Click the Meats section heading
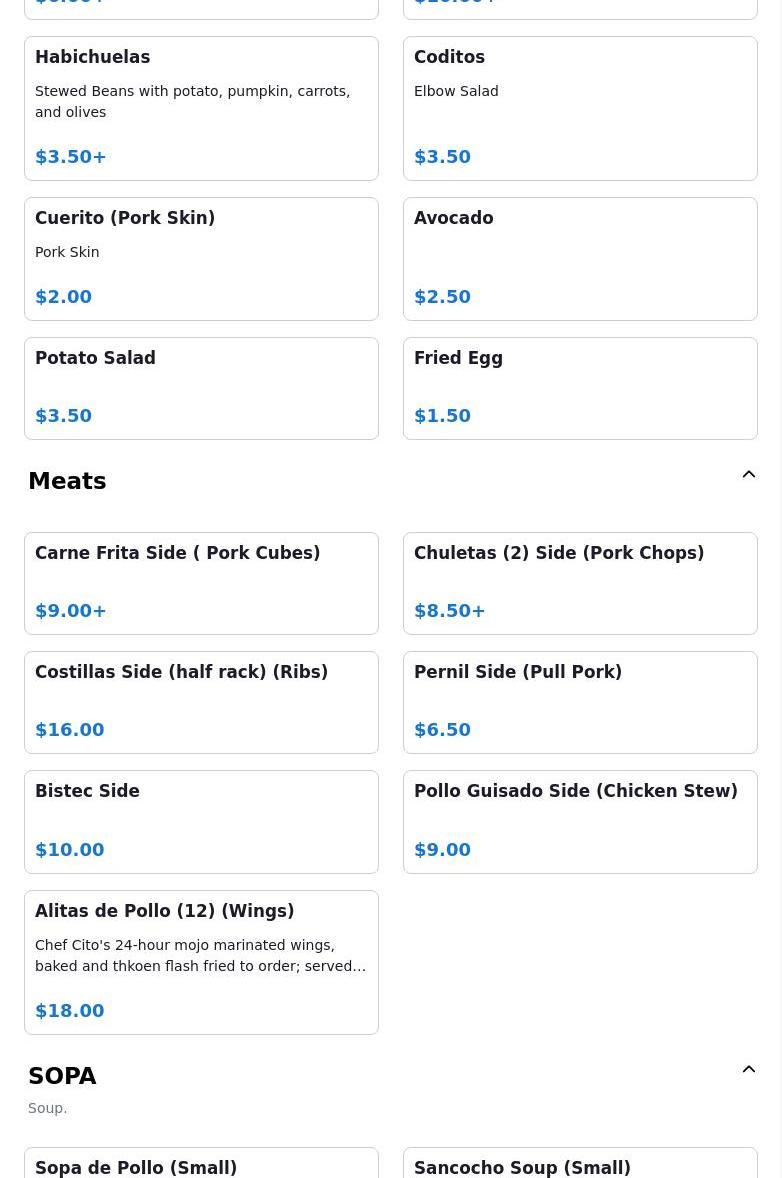 point(67,481)
